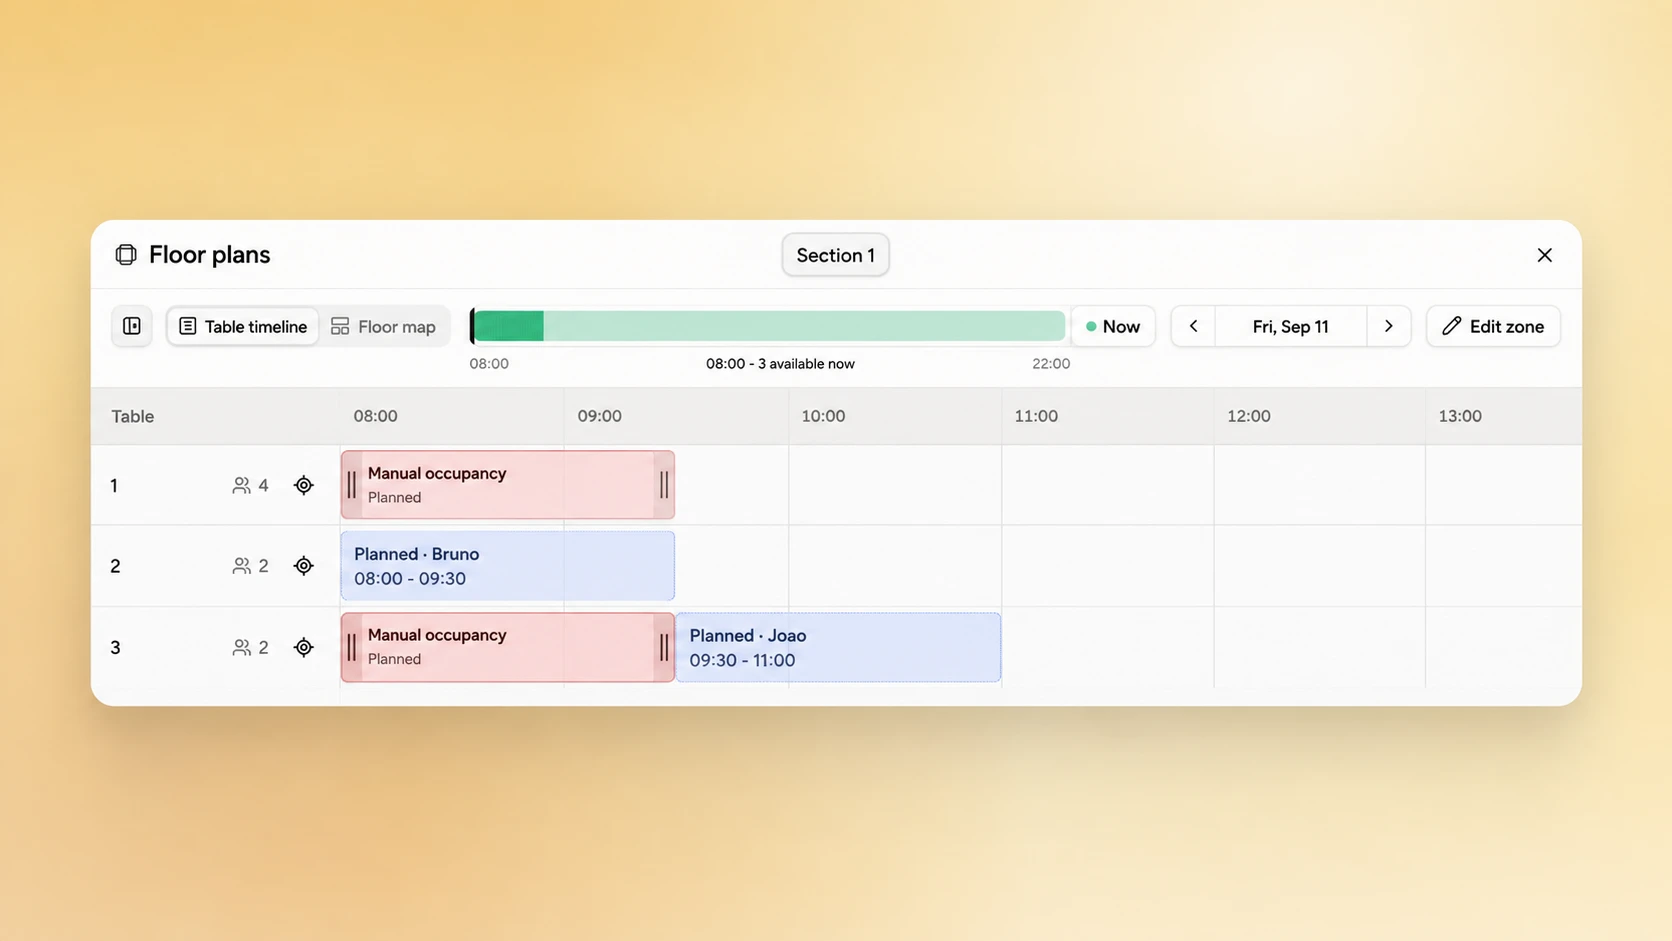
Task: Locate table 2 with target icon
Action: pos(304,566)
